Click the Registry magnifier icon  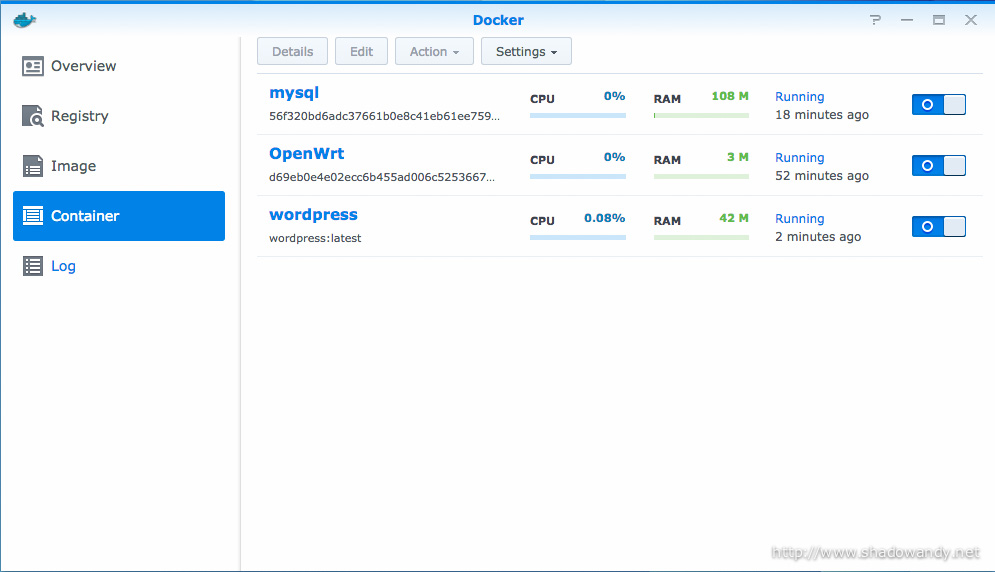[x=32, y=116]
